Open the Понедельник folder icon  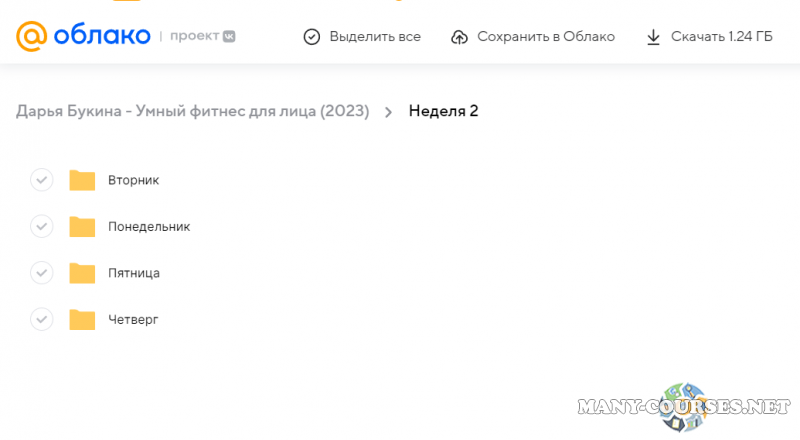tap(82, 227)
